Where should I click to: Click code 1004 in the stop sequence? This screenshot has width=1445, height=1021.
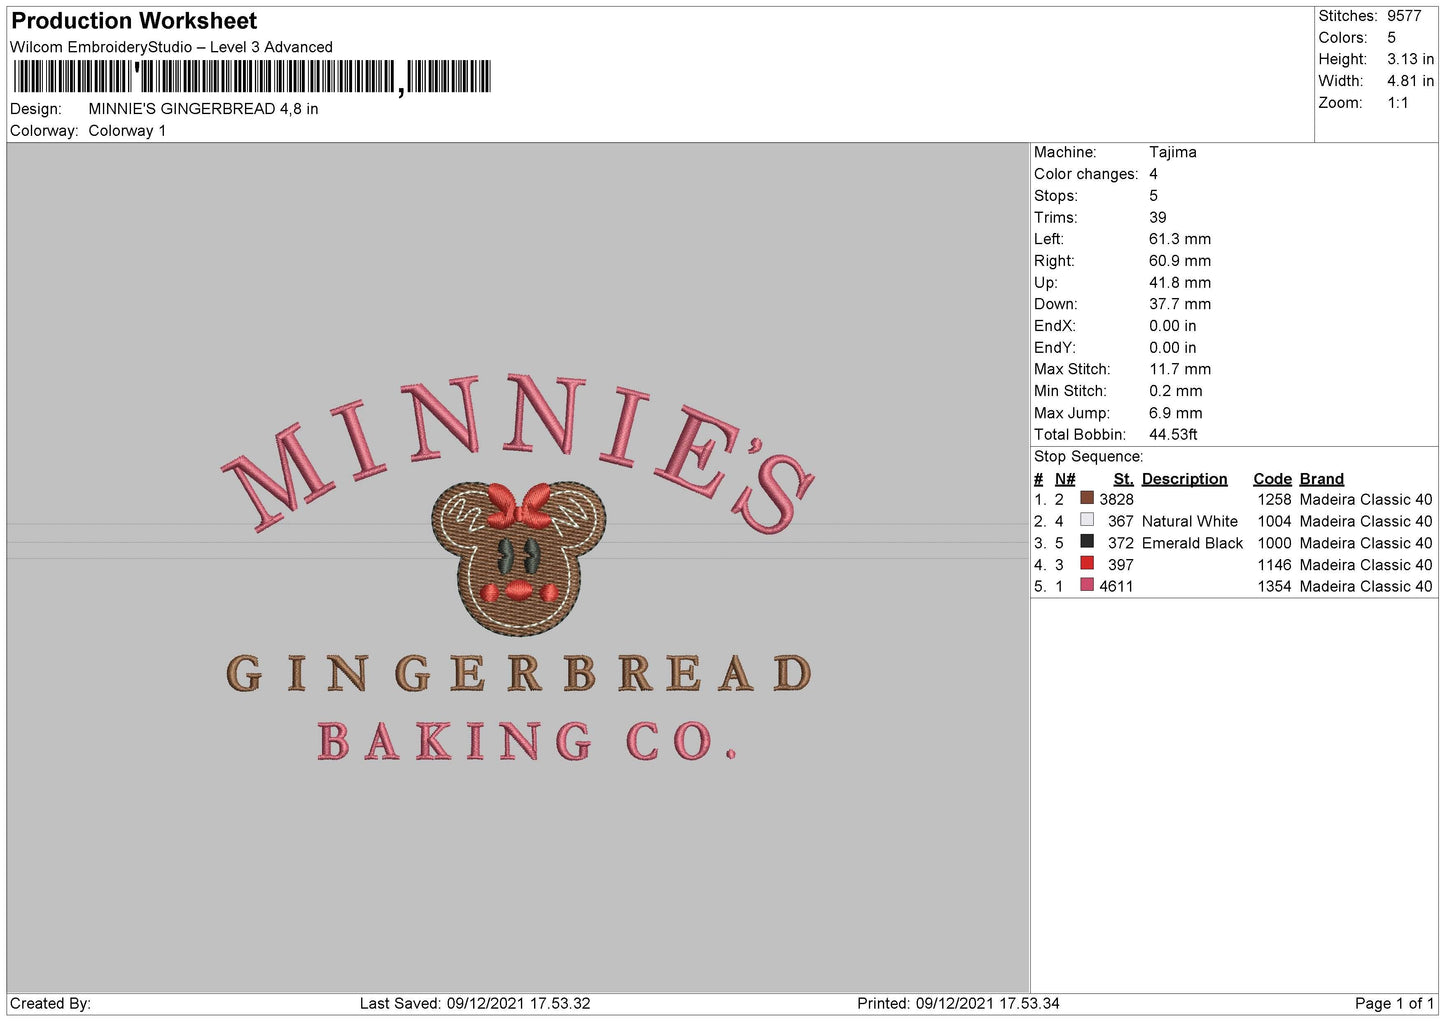click(1274, 521)
